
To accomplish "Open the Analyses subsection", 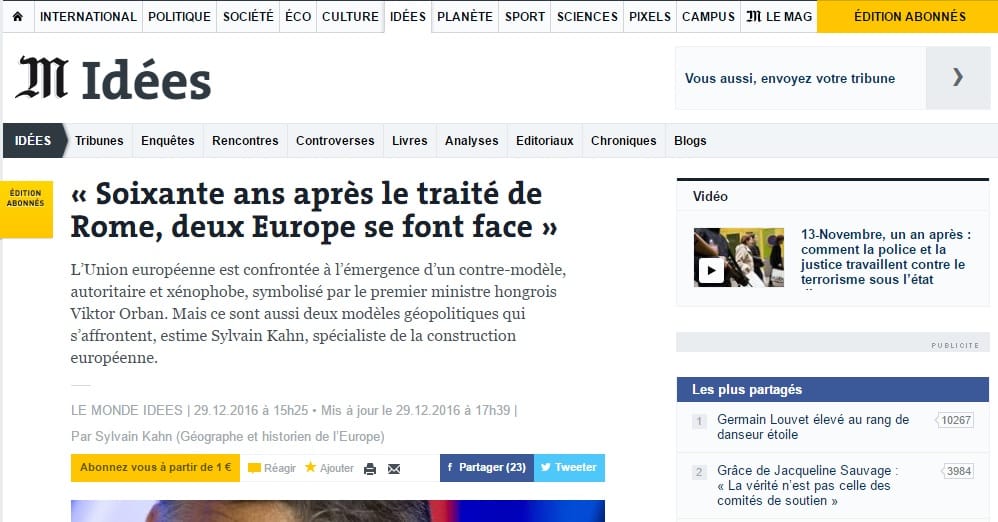I will [x=472, y=141].
